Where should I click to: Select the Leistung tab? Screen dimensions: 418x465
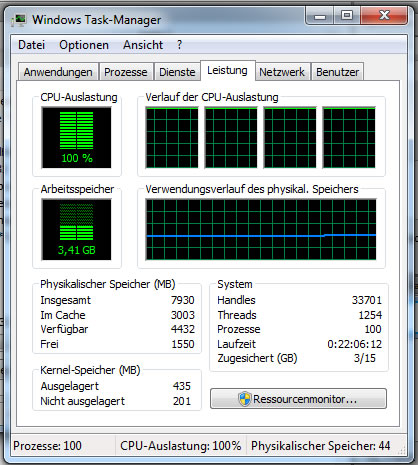tap(228, 70)
